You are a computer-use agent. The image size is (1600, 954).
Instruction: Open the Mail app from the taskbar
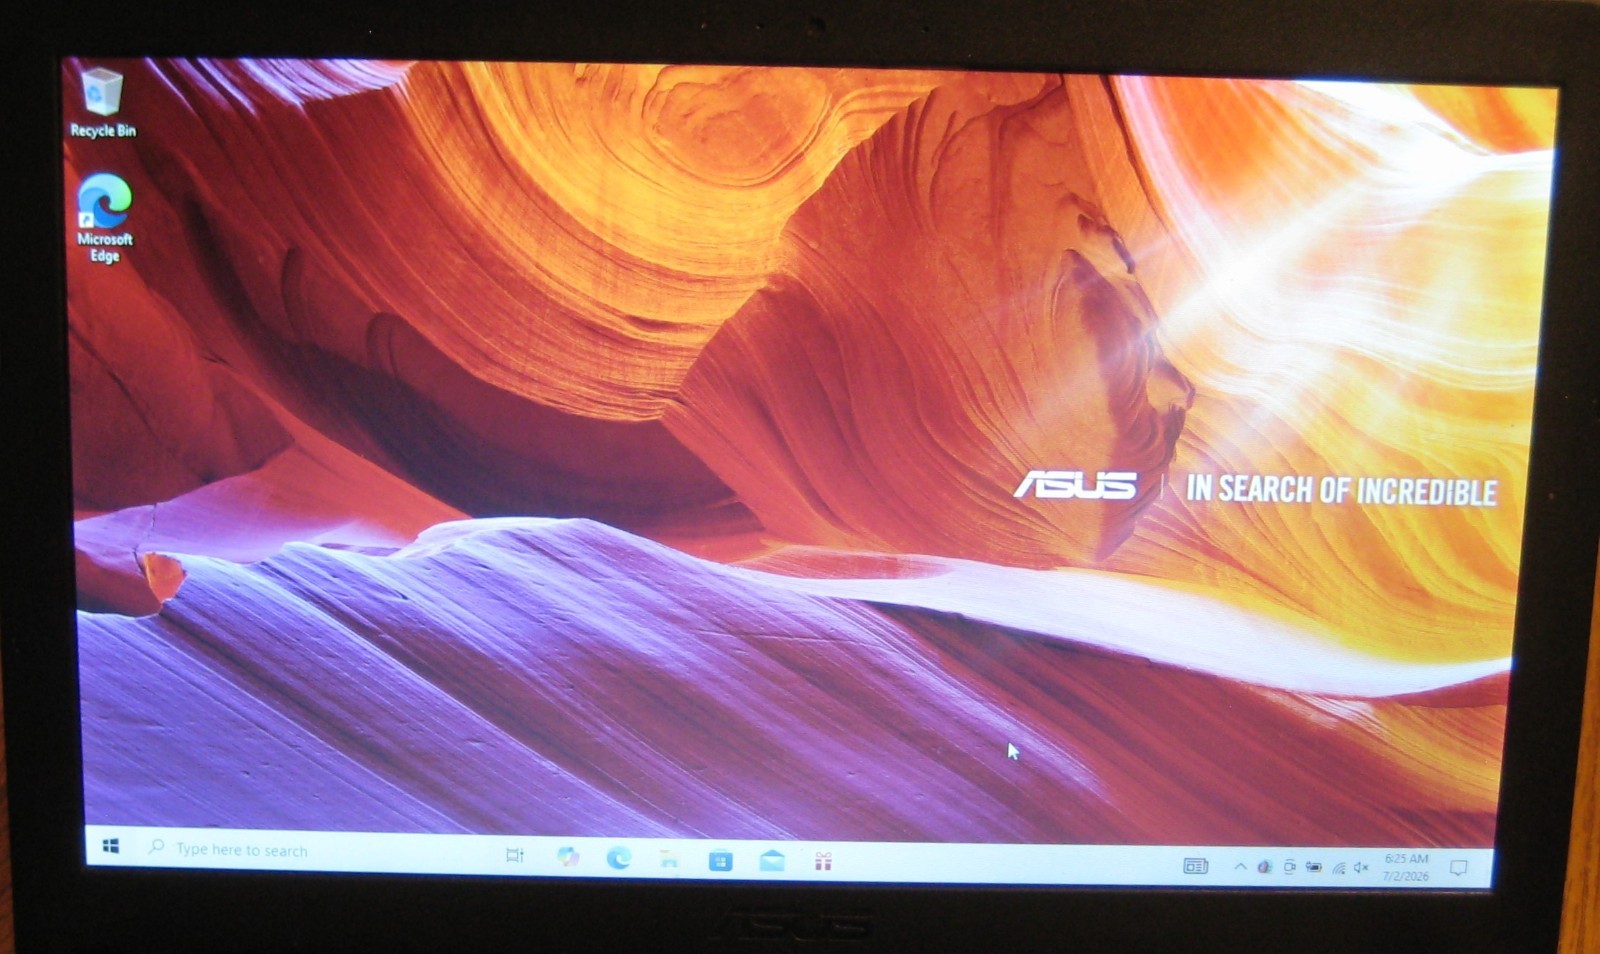click(x=772, y=861)
